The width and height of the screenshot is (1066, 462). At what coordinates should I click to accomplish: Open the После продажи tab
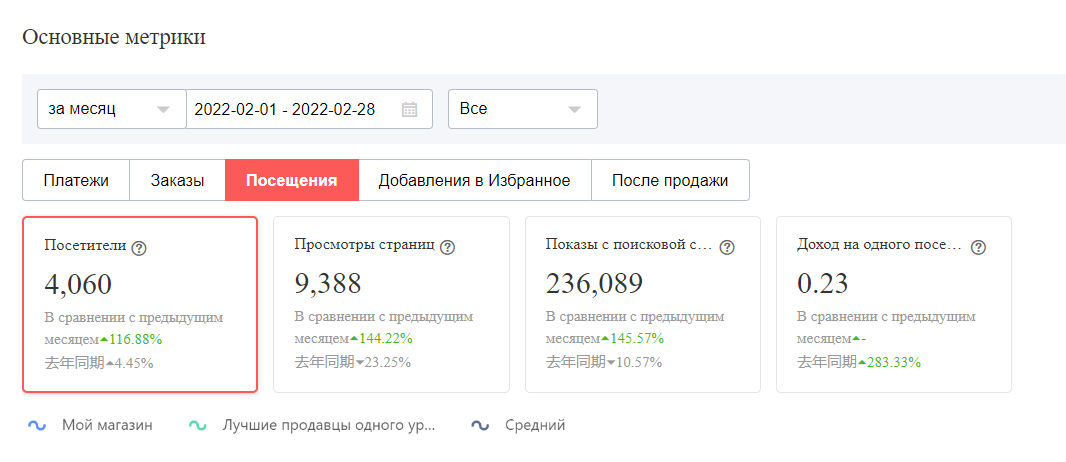tap(670, 181)
